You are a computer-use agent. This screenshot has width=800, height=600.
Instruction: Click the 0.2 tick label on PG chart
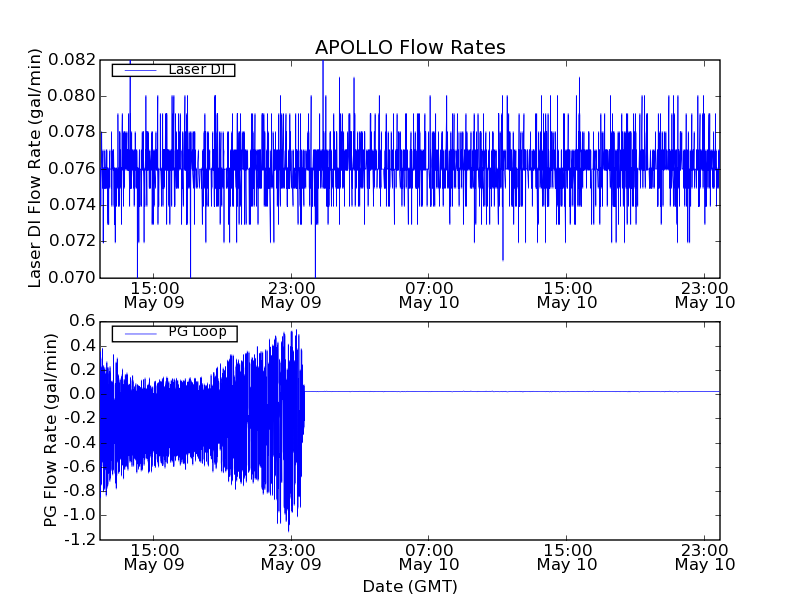click(x=83, y=369)
